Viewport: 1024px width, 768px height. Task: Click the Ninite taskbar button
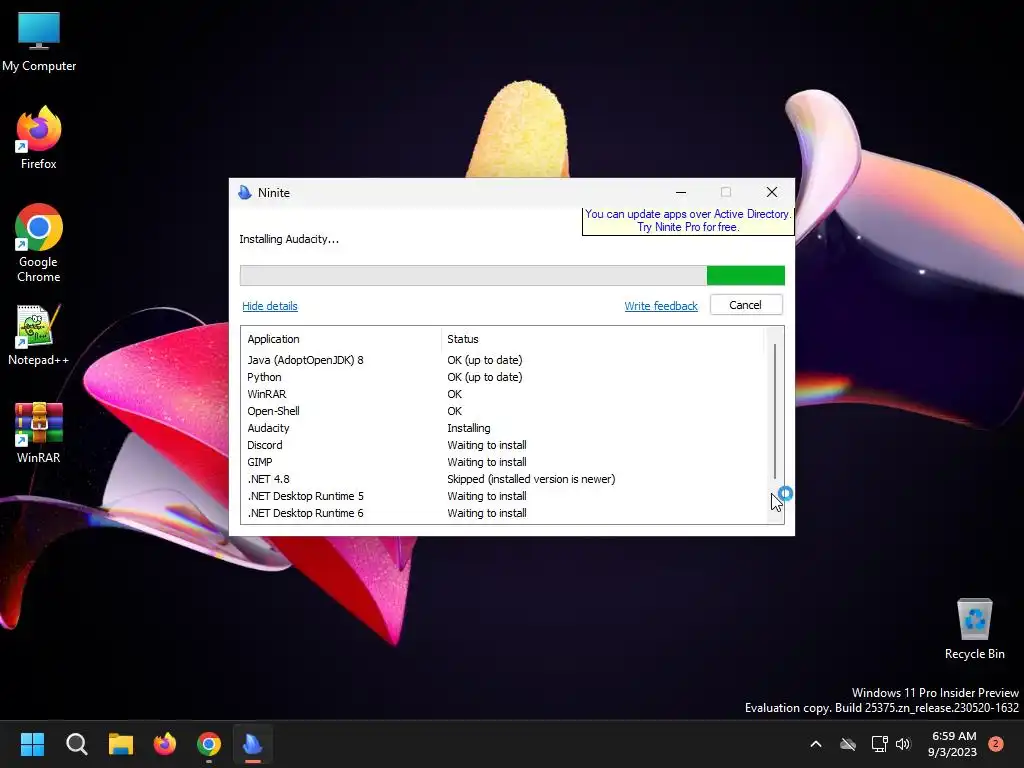(253, 744)
